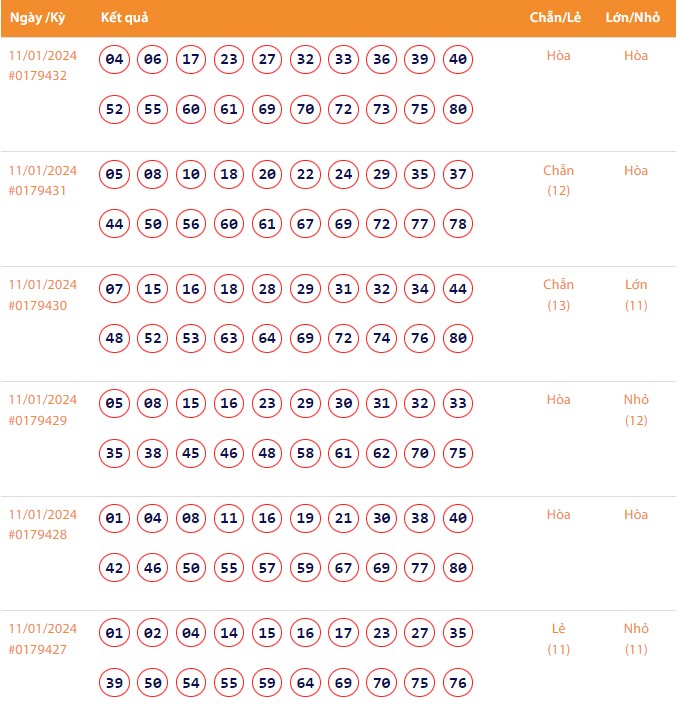Select ball 80 in draw #0179432
Screen dimensions: 680x708
(x=458, y=109)
